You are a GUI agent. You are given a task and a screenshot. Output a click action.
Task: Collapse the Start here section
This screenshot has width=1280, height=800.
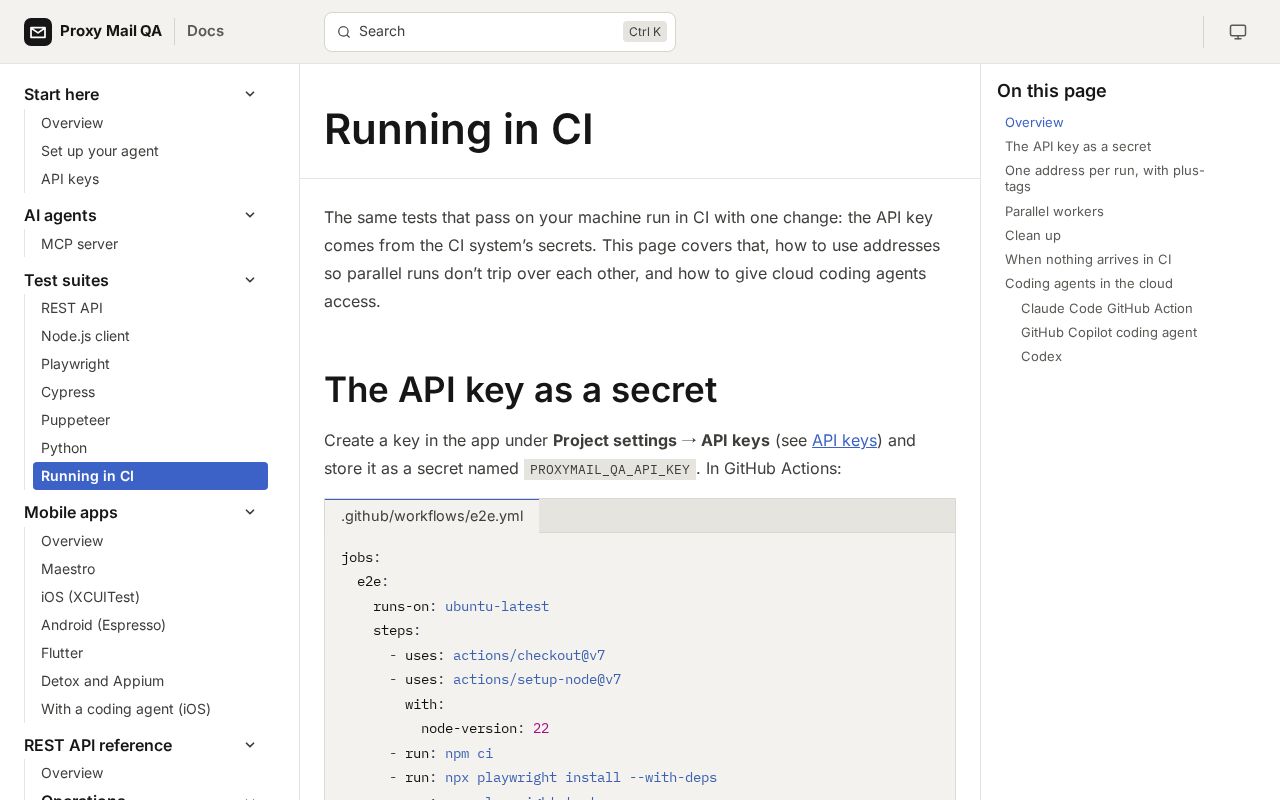250,94
